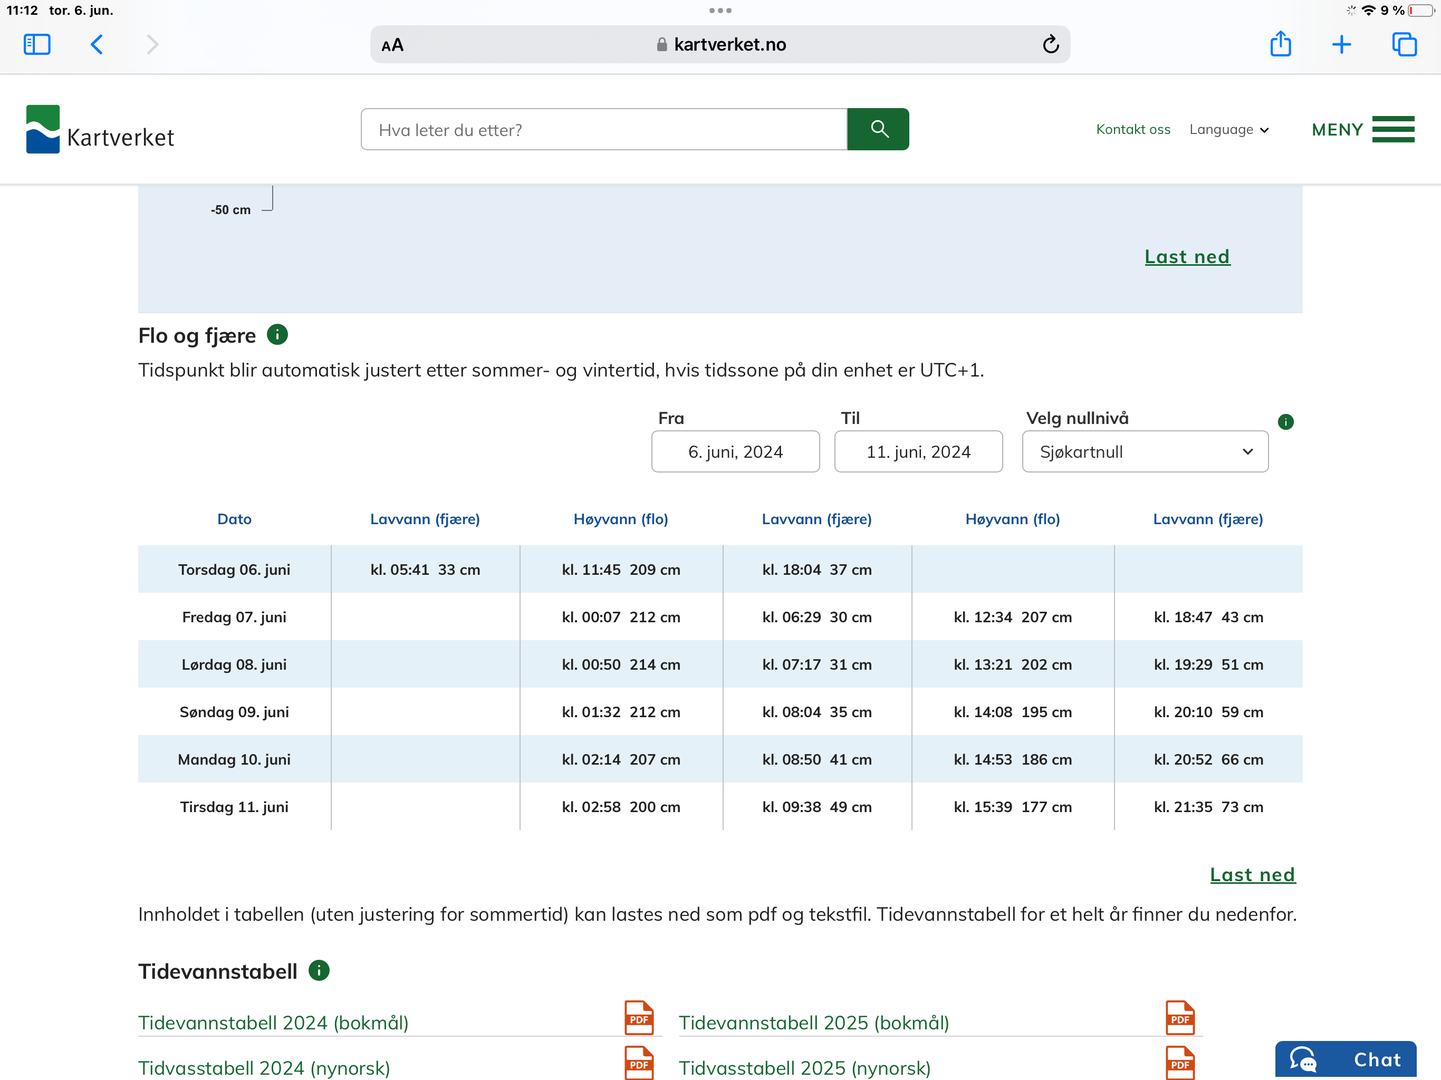Select the -50 cm axis label
The image size is (1441, 1080).
click(231, 210)
